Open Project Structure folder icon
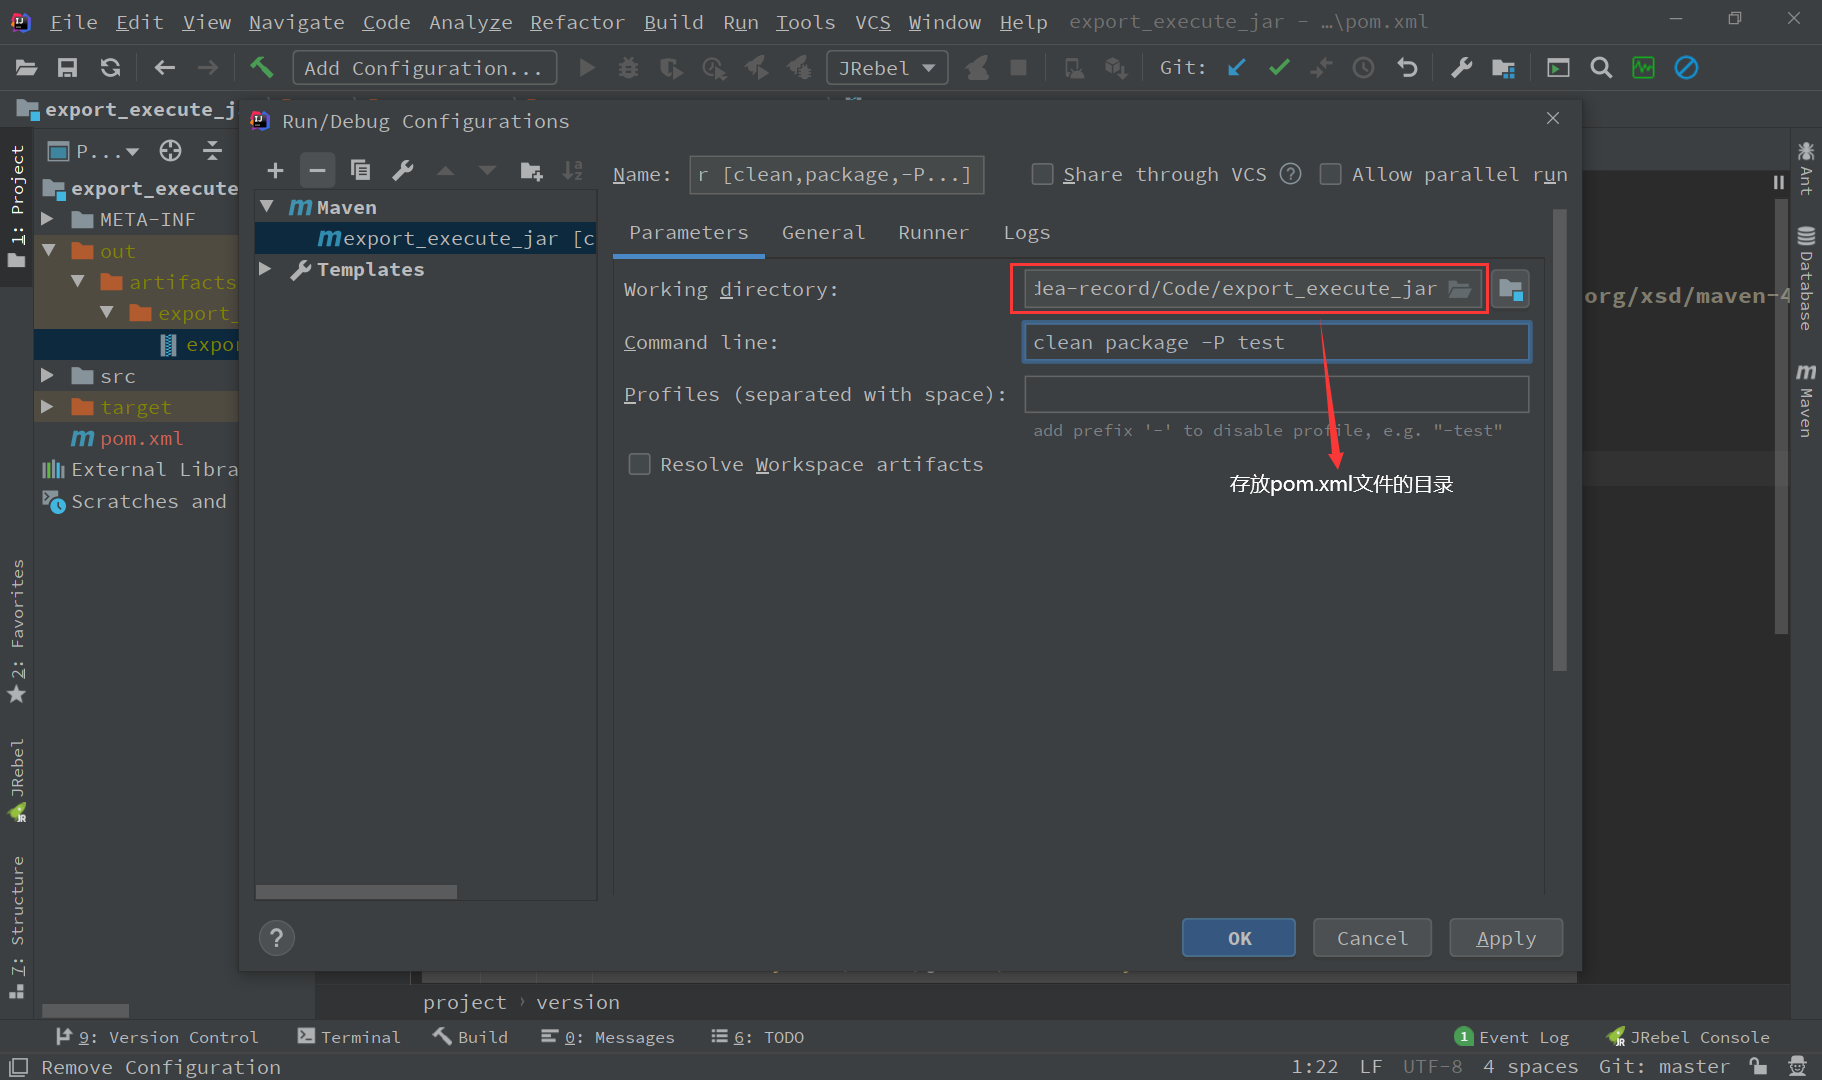1822x1080 pixels. pos(1503,68)
